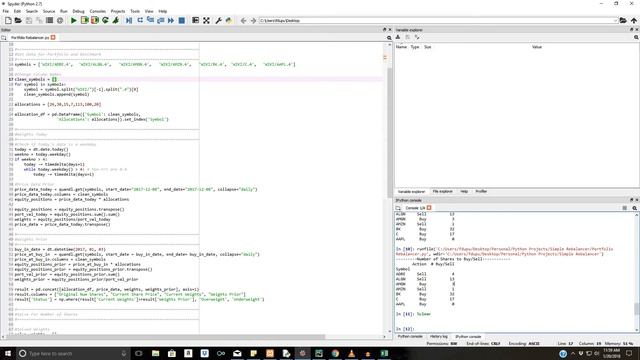Click the Windows taskbar search box
The height and width of the screenshot is (360, 640).
[73, 353]
